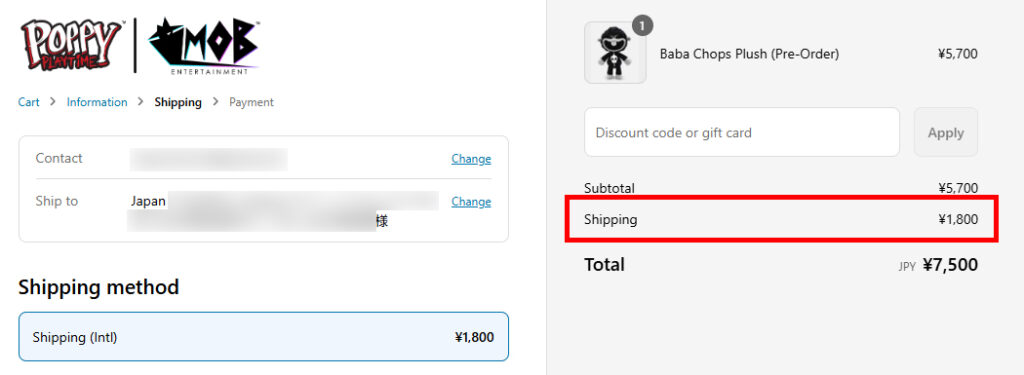Focus the Discount code or gift card field

742,132
